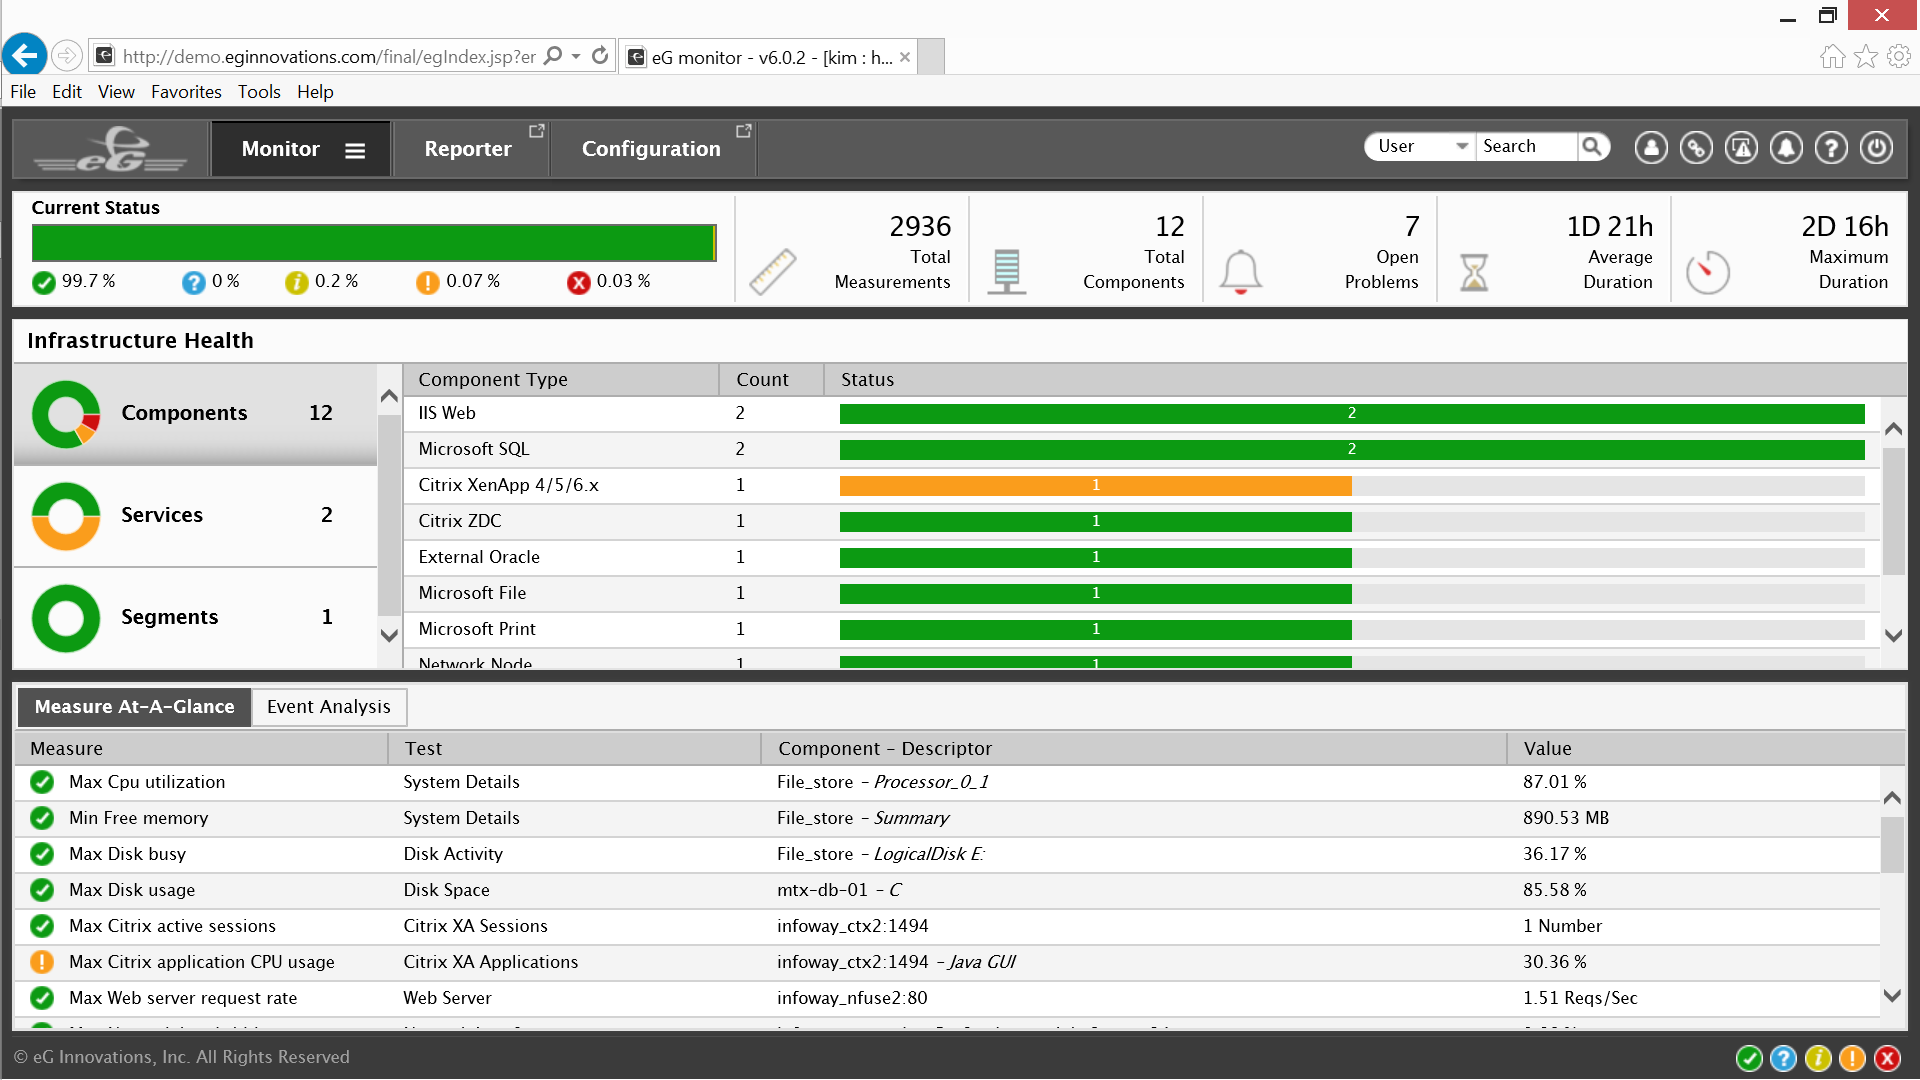Click the Open Problems bell icon
The height and width of the screenshot is (1080, 1920).
(x=1241, y=272)
